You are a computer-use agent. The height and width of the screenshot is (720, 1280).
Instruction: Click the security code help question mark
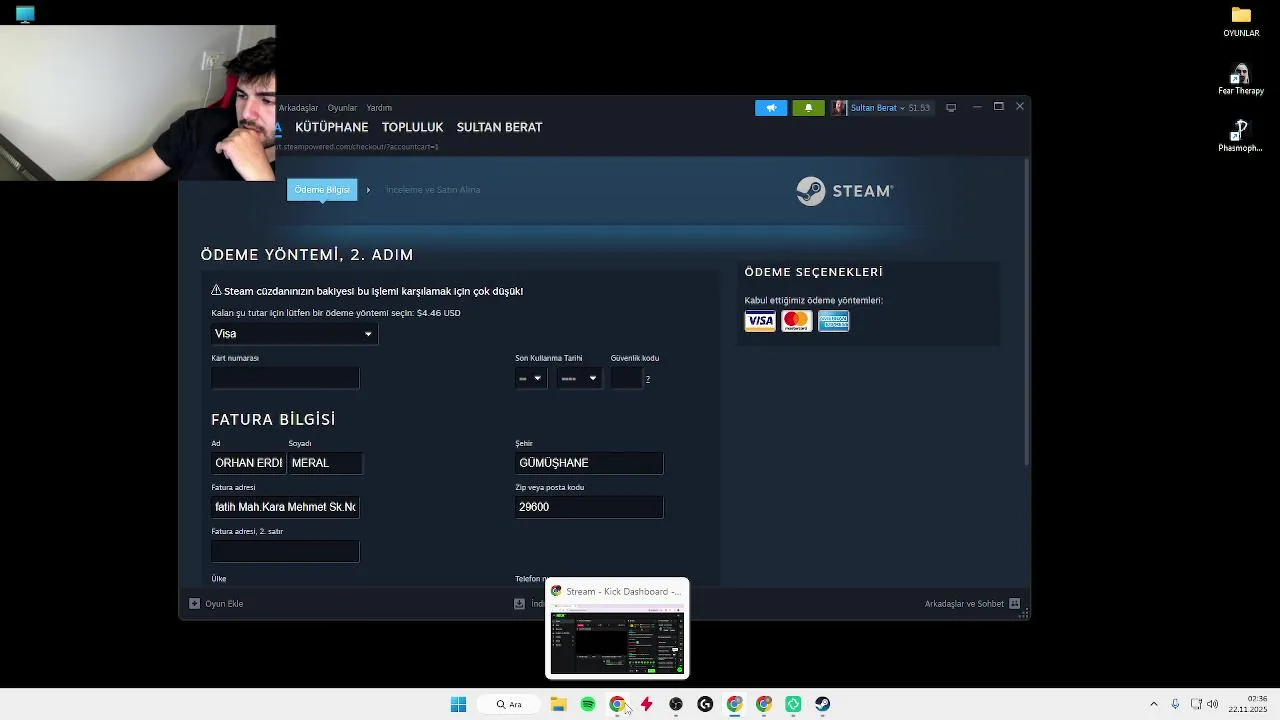coord(648,379)
